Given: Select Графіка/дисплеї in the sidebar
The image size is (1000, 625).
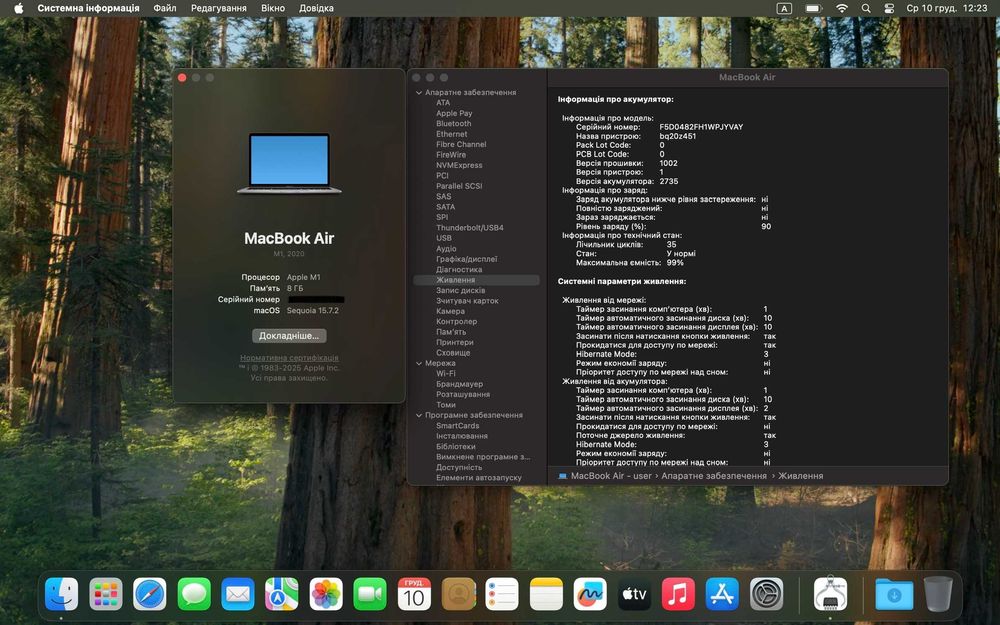Looking at the screenshot, I should 466,259.
